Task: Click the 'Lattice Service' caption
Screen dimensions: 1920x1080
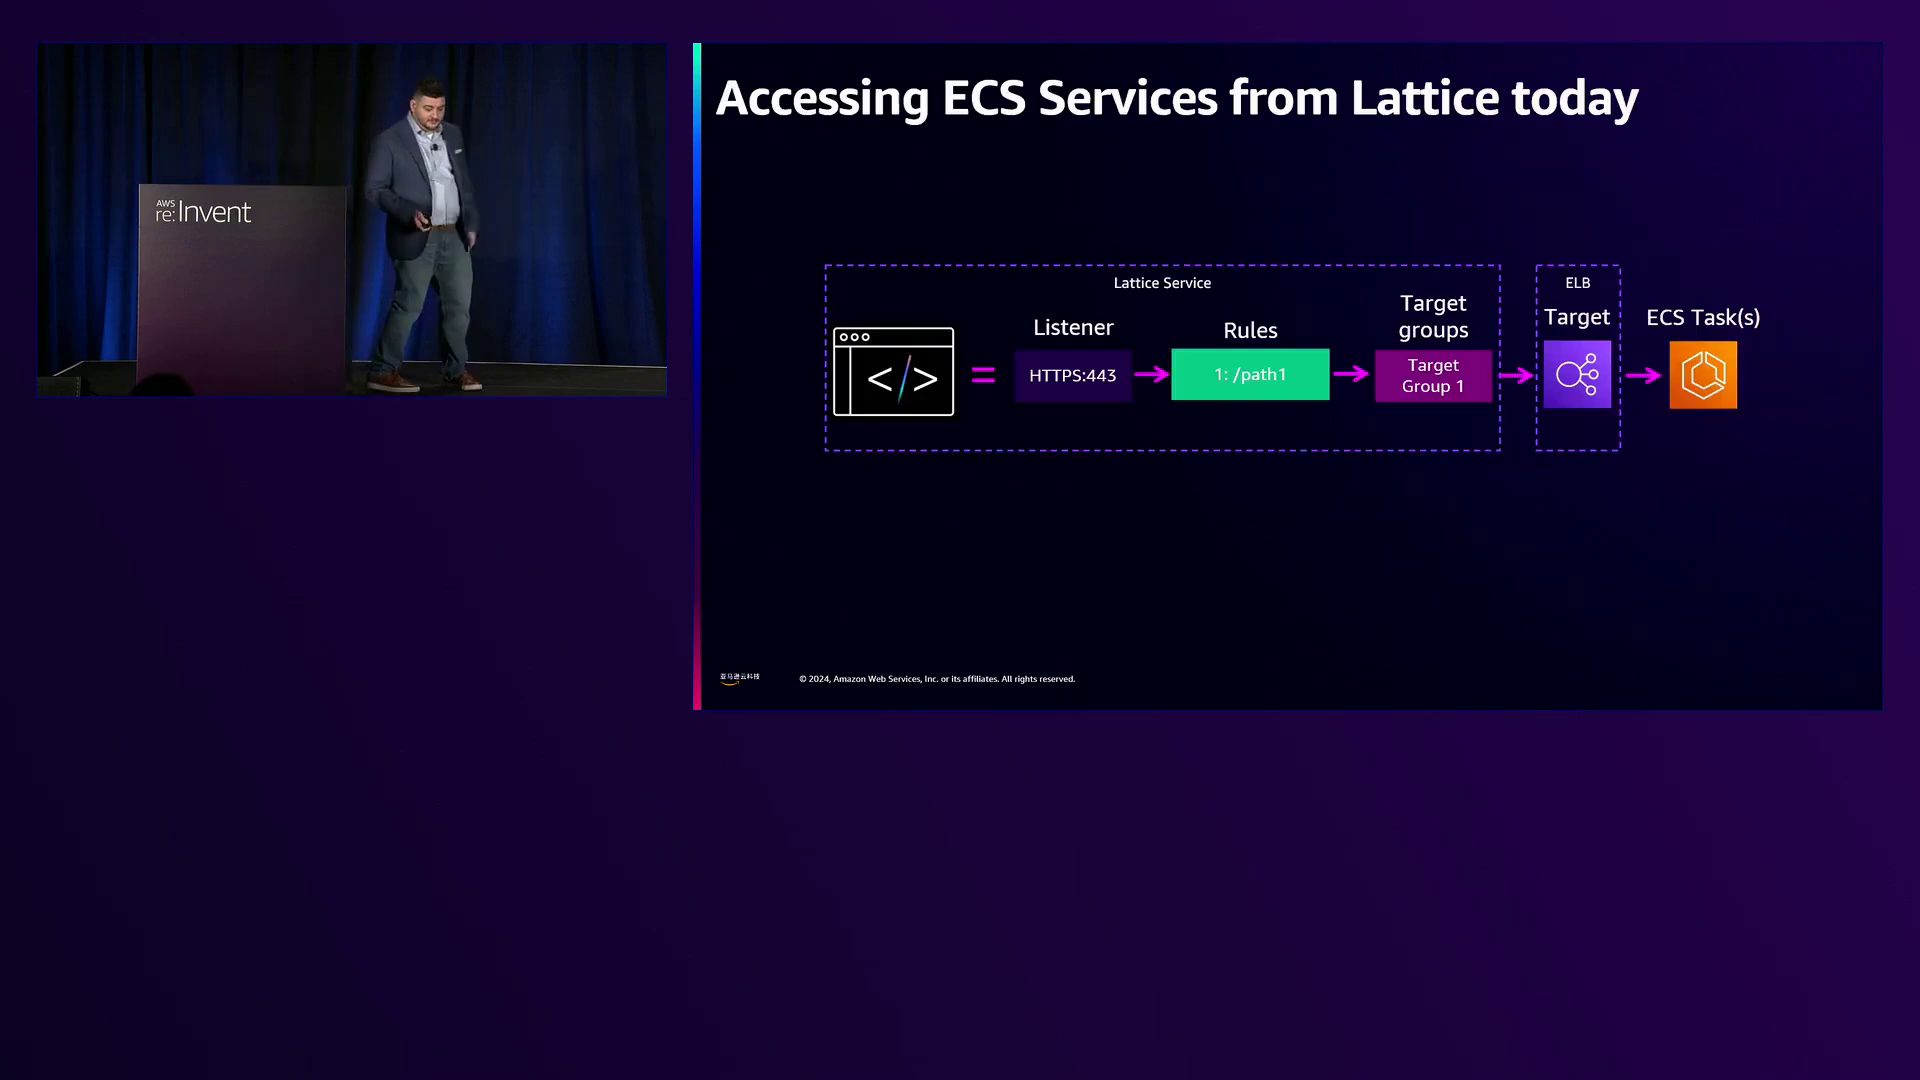Action: [x=1162, y=283]
